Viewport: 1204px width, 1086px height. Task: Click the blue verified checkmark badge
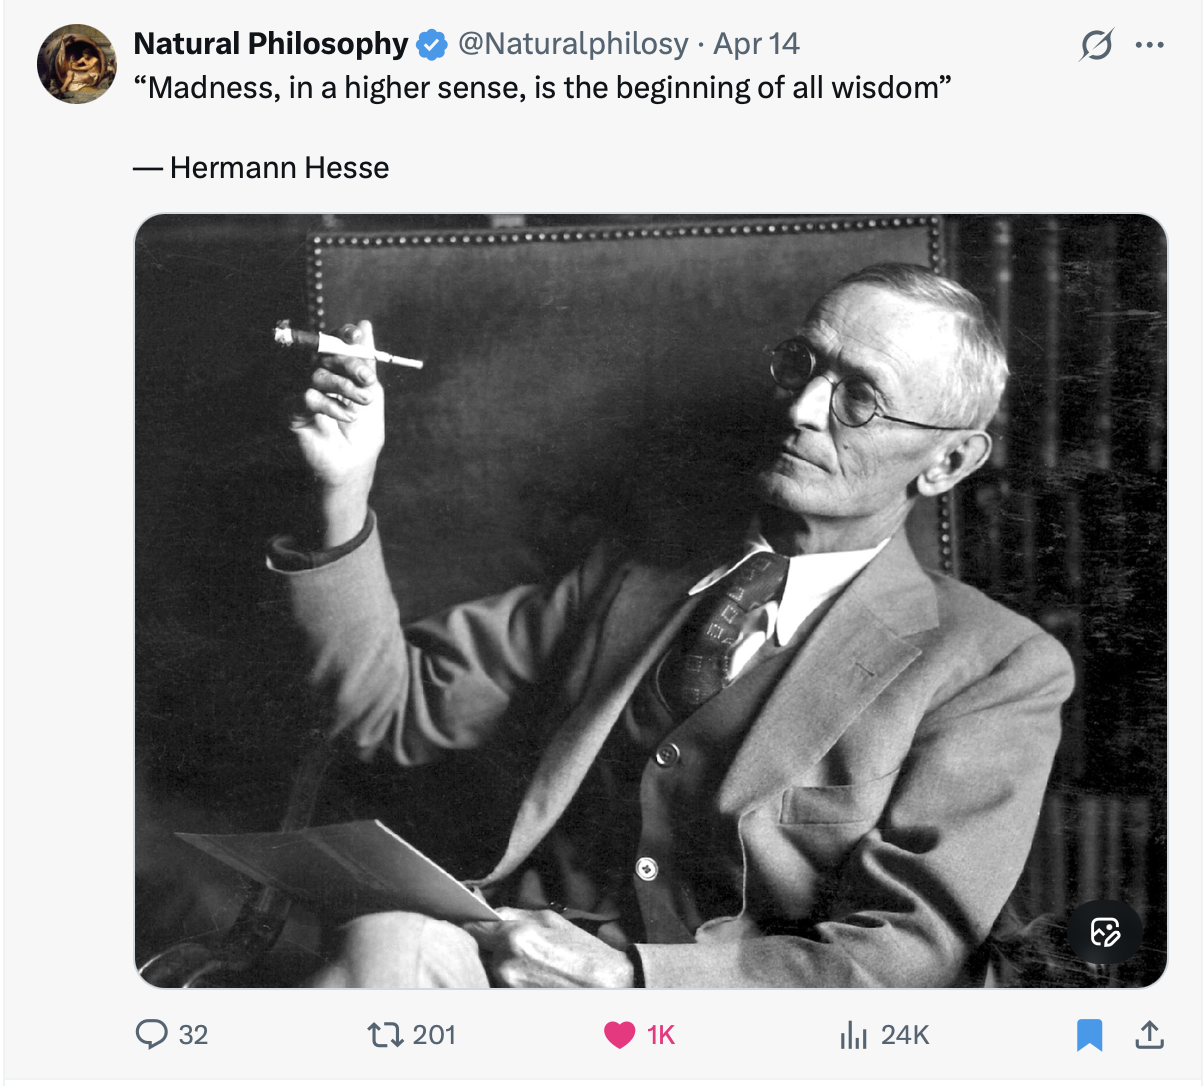pos(431,45)
